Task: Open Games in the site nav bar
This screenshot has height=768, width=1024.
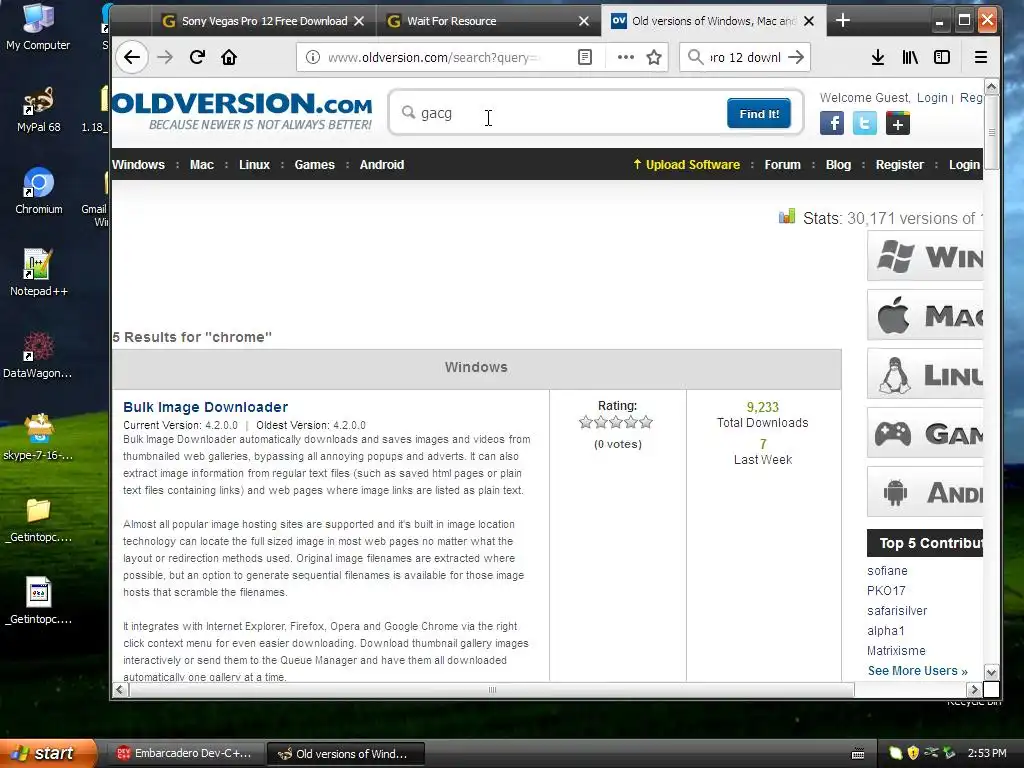Action: pyautogui.click(x=314, y=165)
